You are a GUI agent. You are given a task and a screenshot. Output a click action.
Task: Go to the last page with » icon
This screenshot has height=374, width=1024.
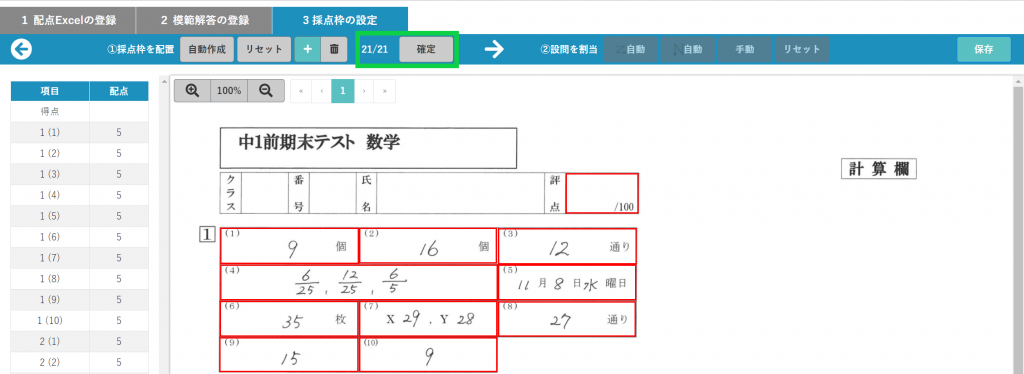(385, 91)
